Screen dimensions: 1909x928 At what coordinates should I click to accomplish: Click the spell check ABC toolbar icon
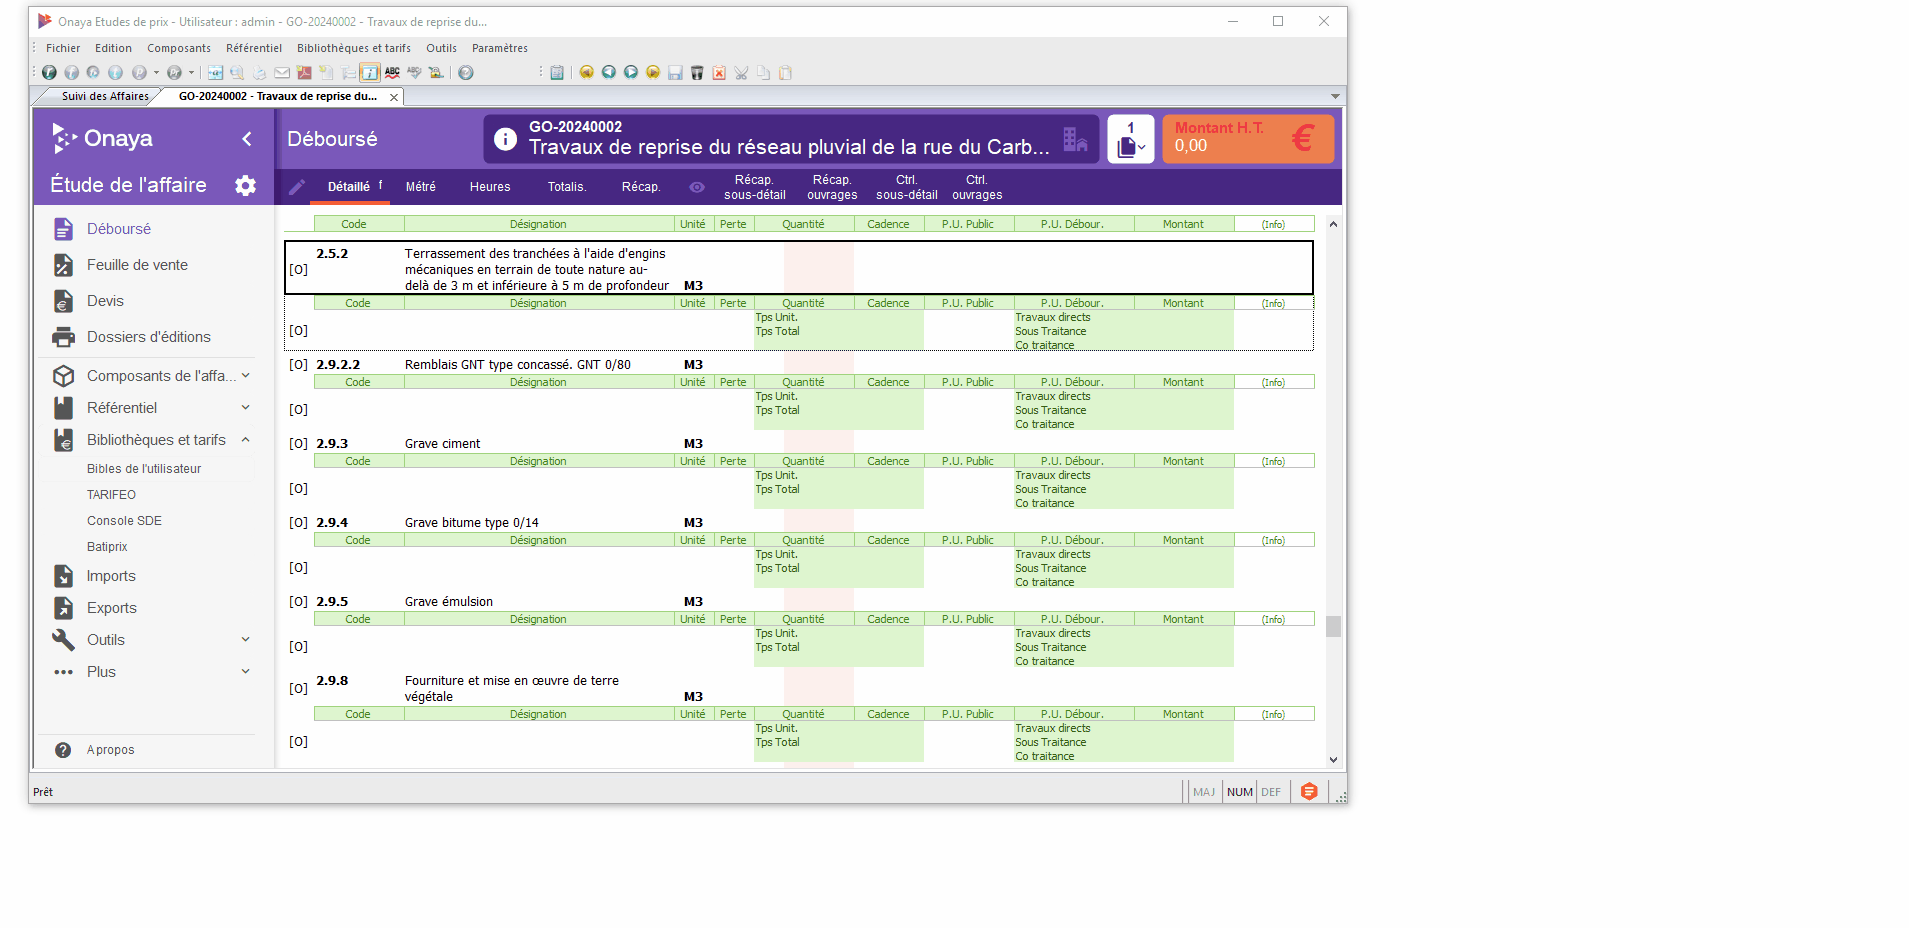tap(392, 72)
